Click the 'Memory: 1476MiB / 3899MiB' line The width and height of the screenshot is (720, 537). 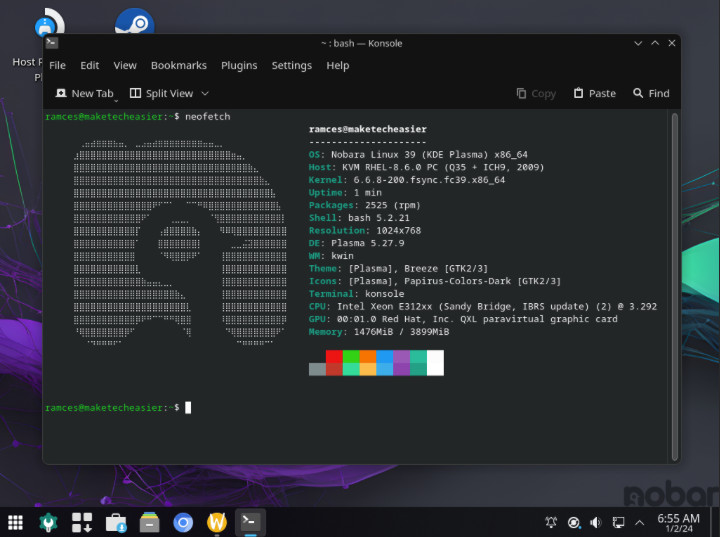tap(379, 332)
